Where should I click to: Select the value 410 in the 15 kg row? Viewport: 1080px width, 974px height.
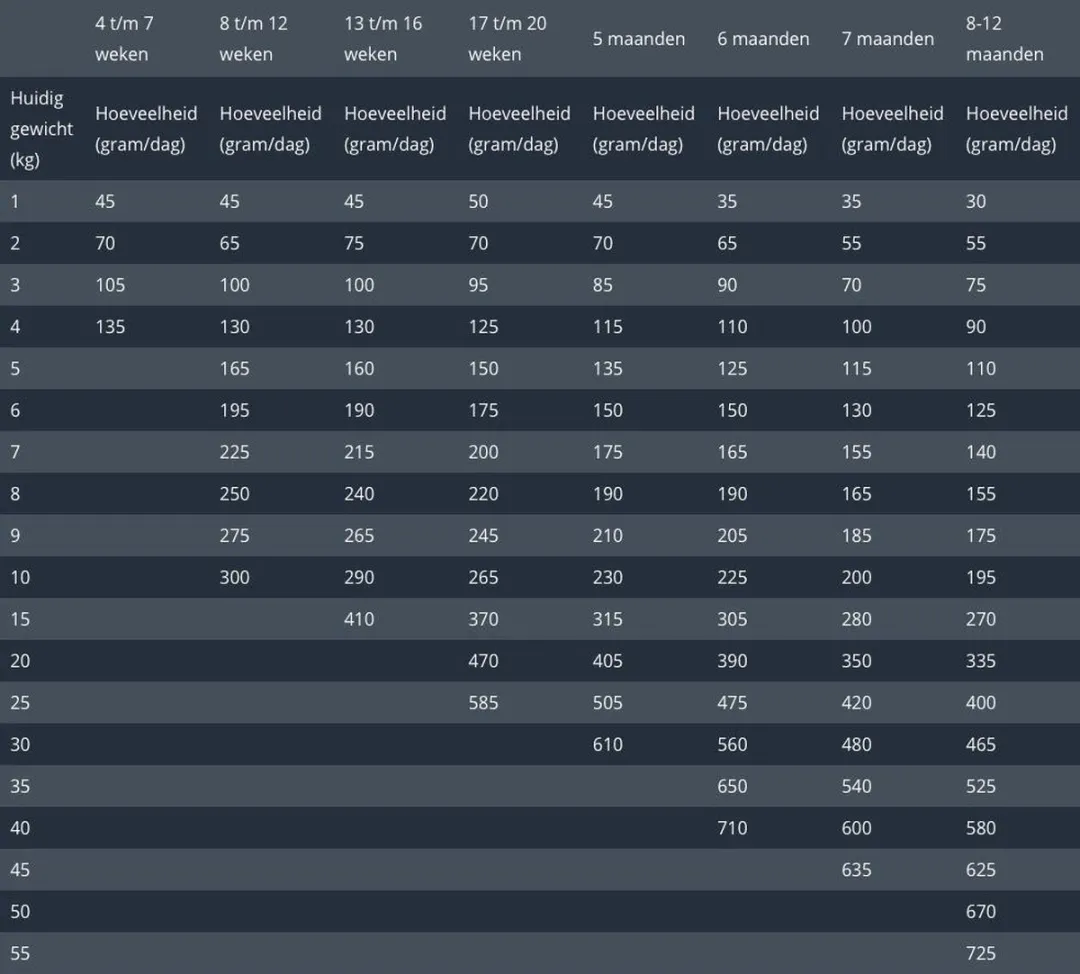[359, 619]
